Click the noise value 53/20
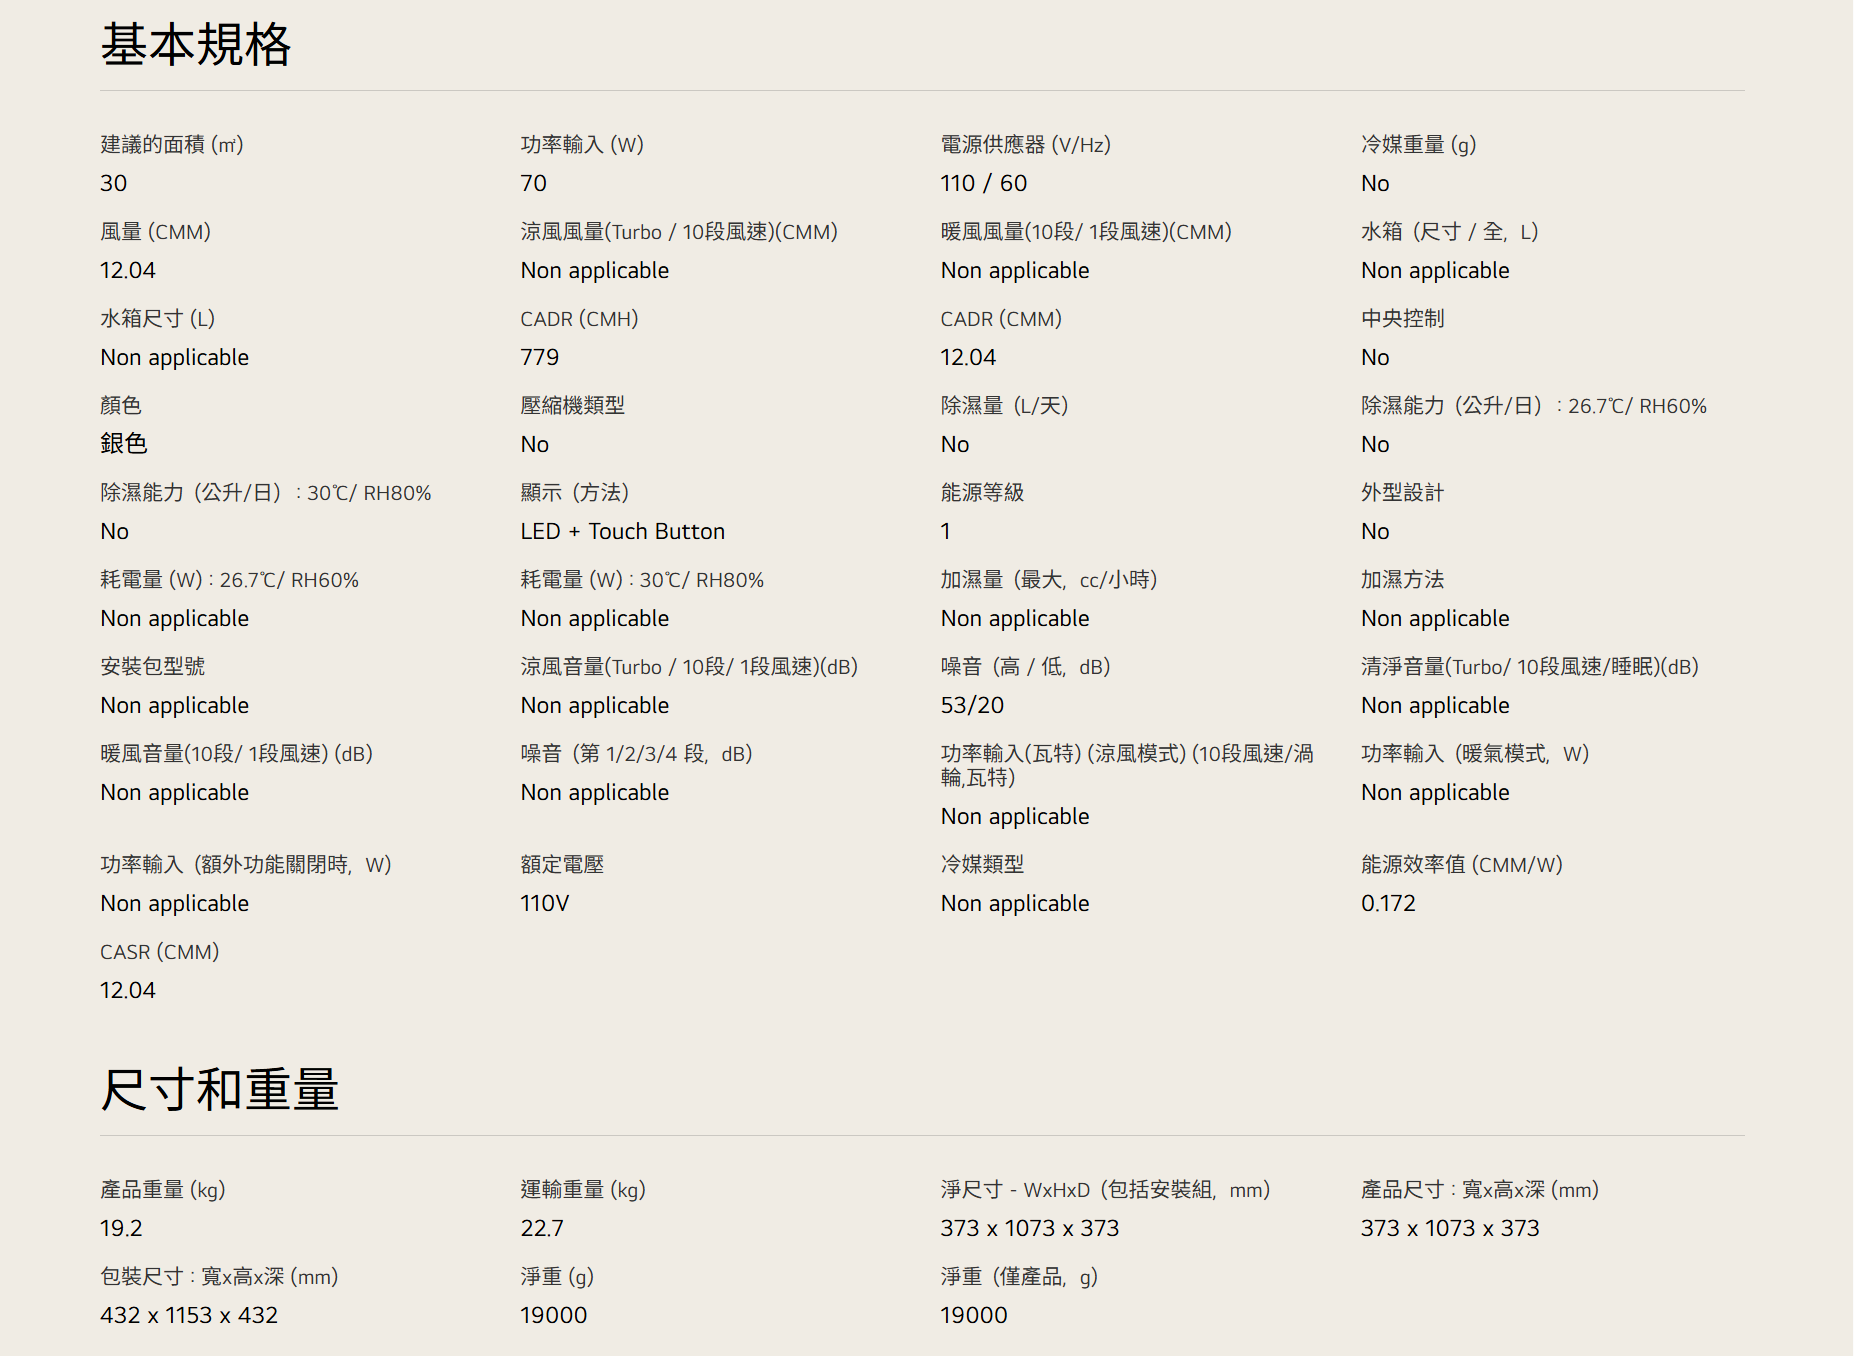This screenshot has height=1356, width=1854. tap(971, 706)
